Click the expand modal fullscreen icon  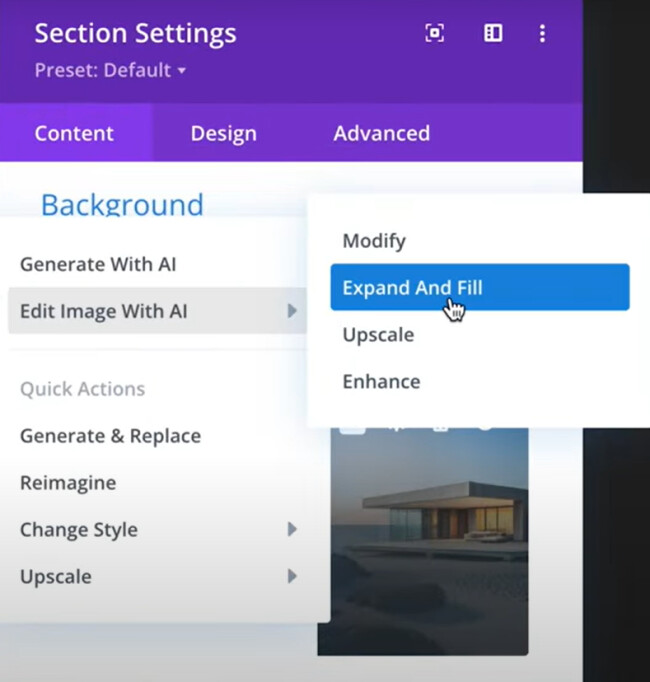tap(434, 33)
